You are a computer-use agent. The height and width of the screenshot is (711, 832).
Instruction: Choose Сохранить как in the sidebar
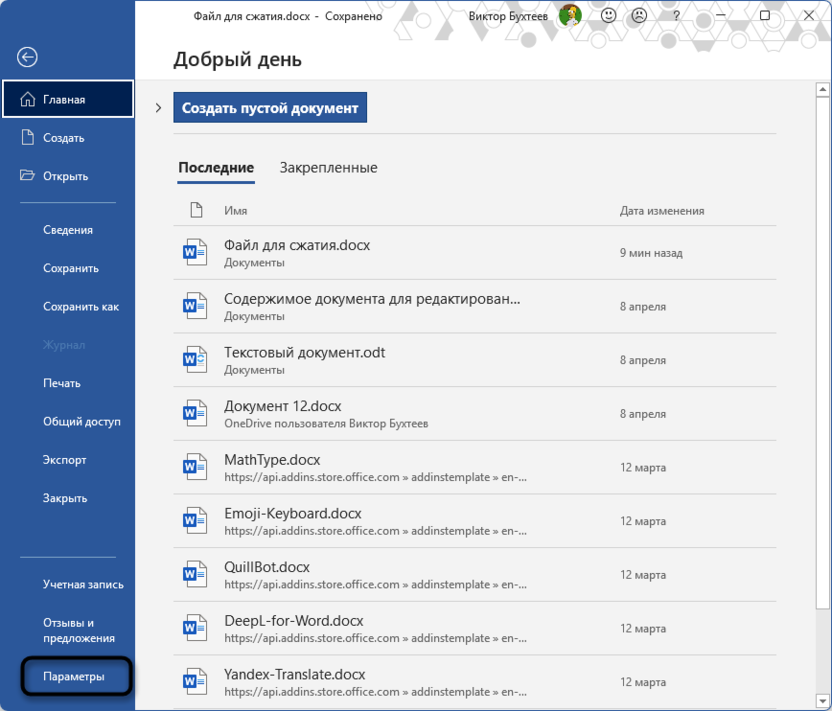coord(81,306)
